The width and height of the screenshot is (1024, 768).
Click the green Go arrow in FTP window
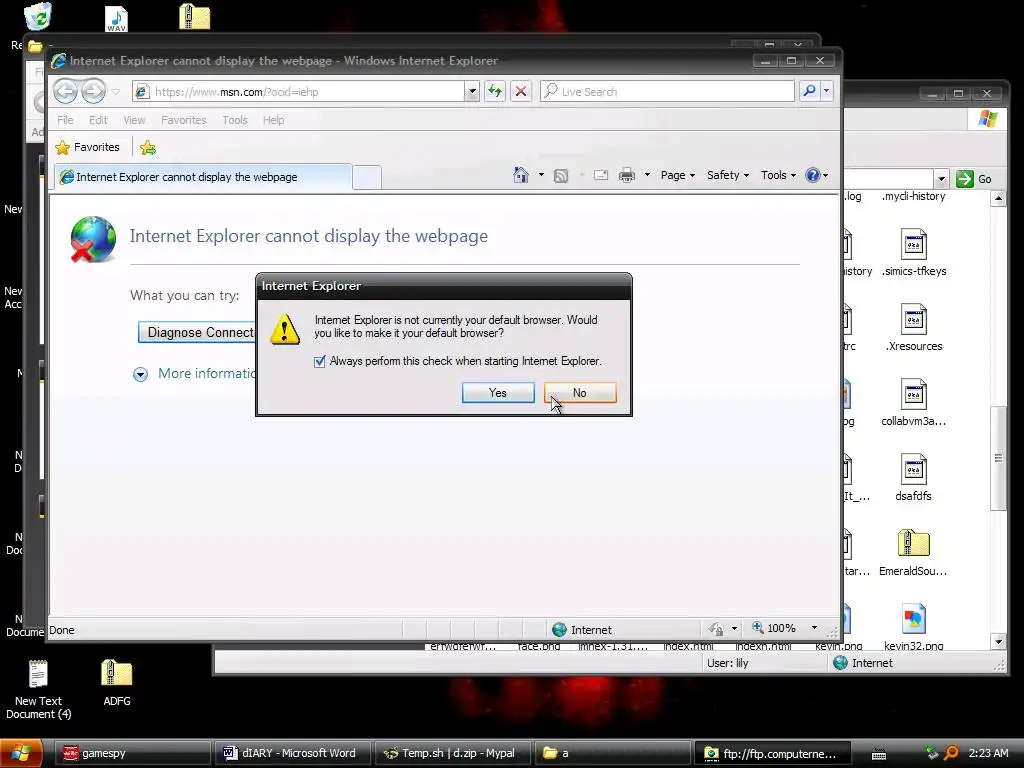click(x=965, y=178)
